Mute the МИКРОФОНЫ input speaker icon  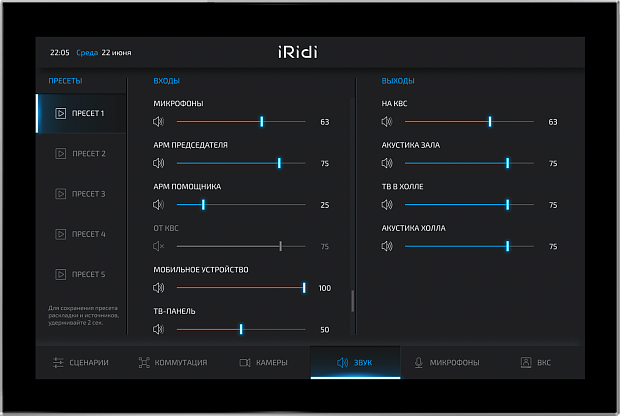pos(158,122)
